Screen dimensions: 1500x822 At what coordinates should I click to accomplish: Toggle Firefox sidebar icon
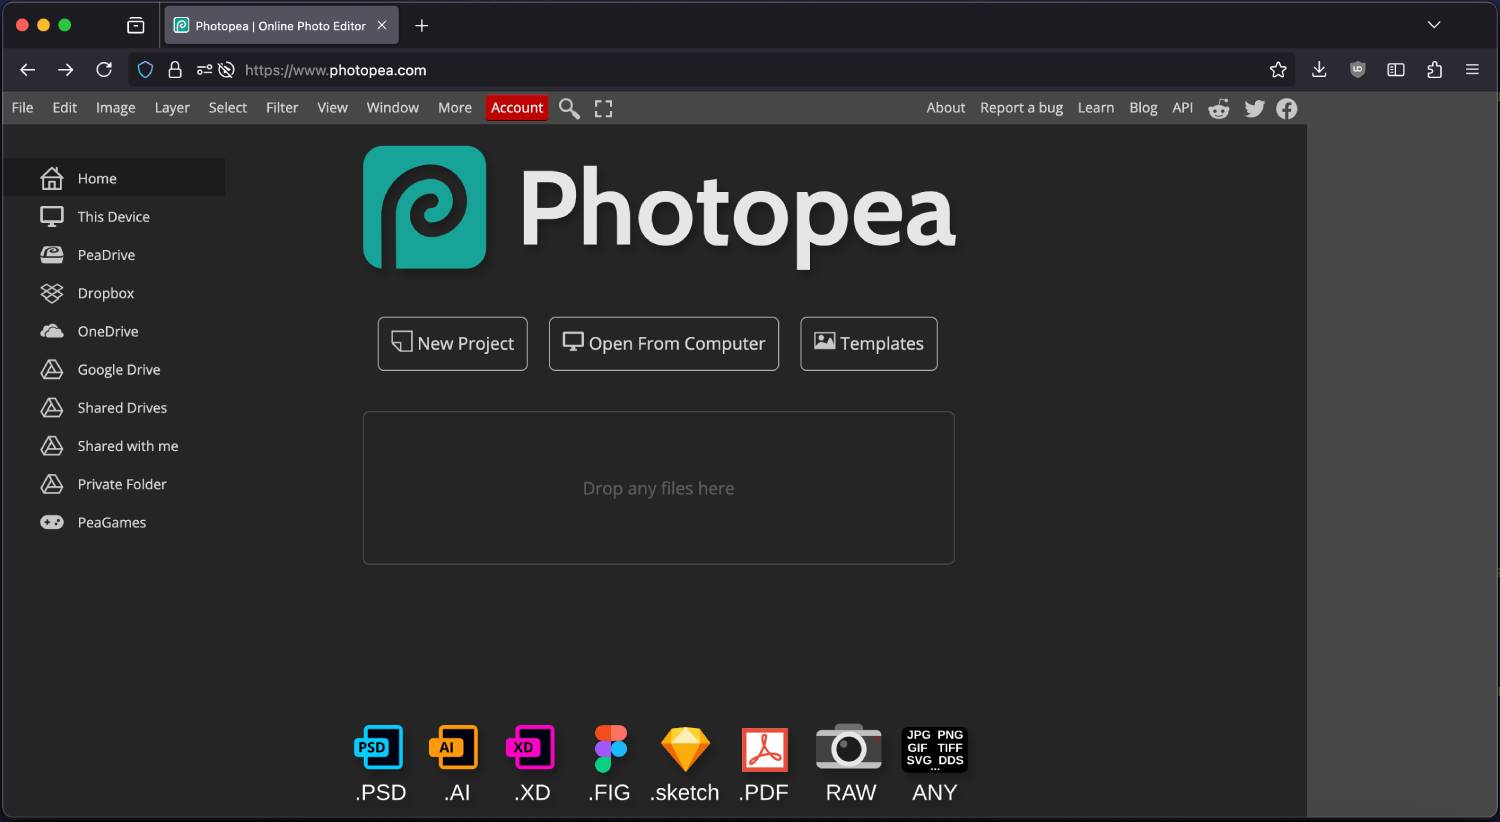coord(1396,70)
